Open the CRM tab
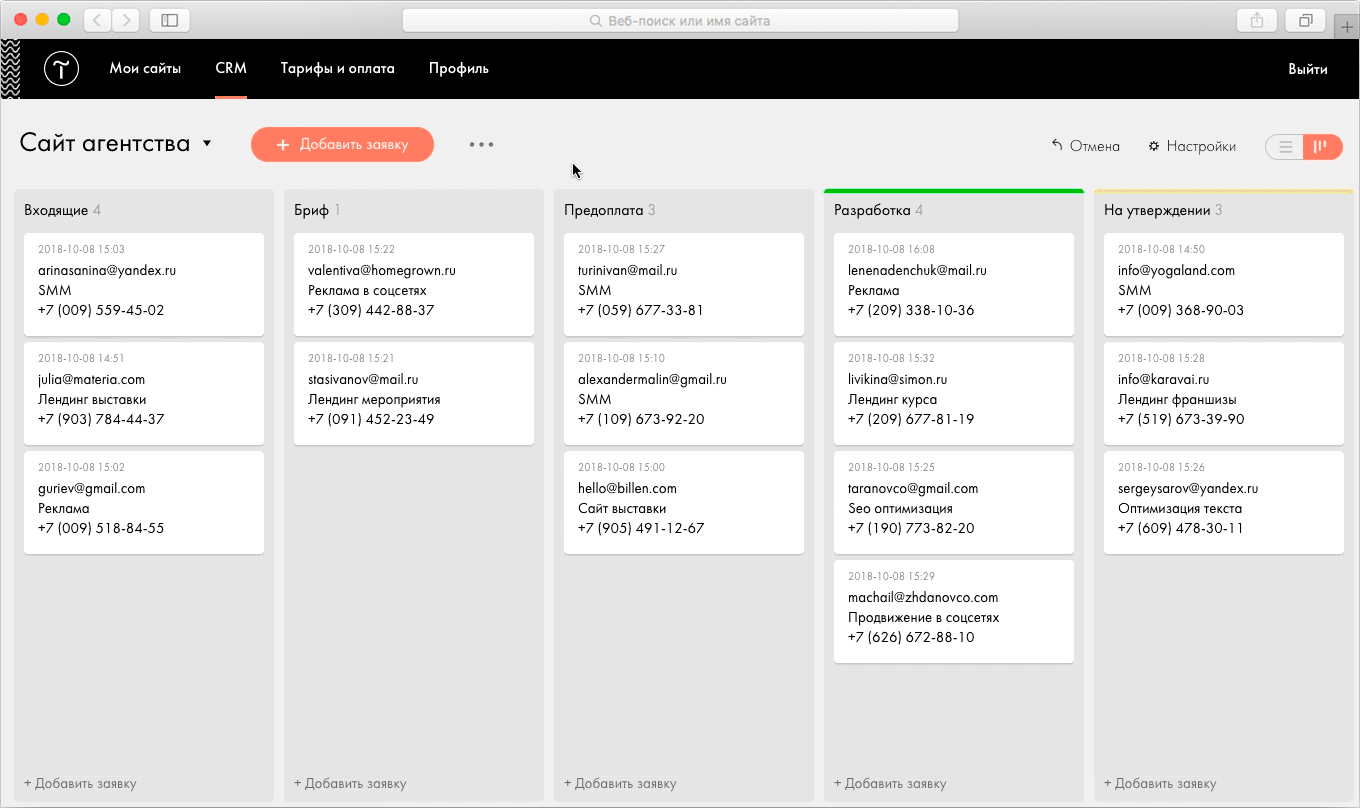Image resolution: width=1360 pixels, height=808 pixels. 231,69
